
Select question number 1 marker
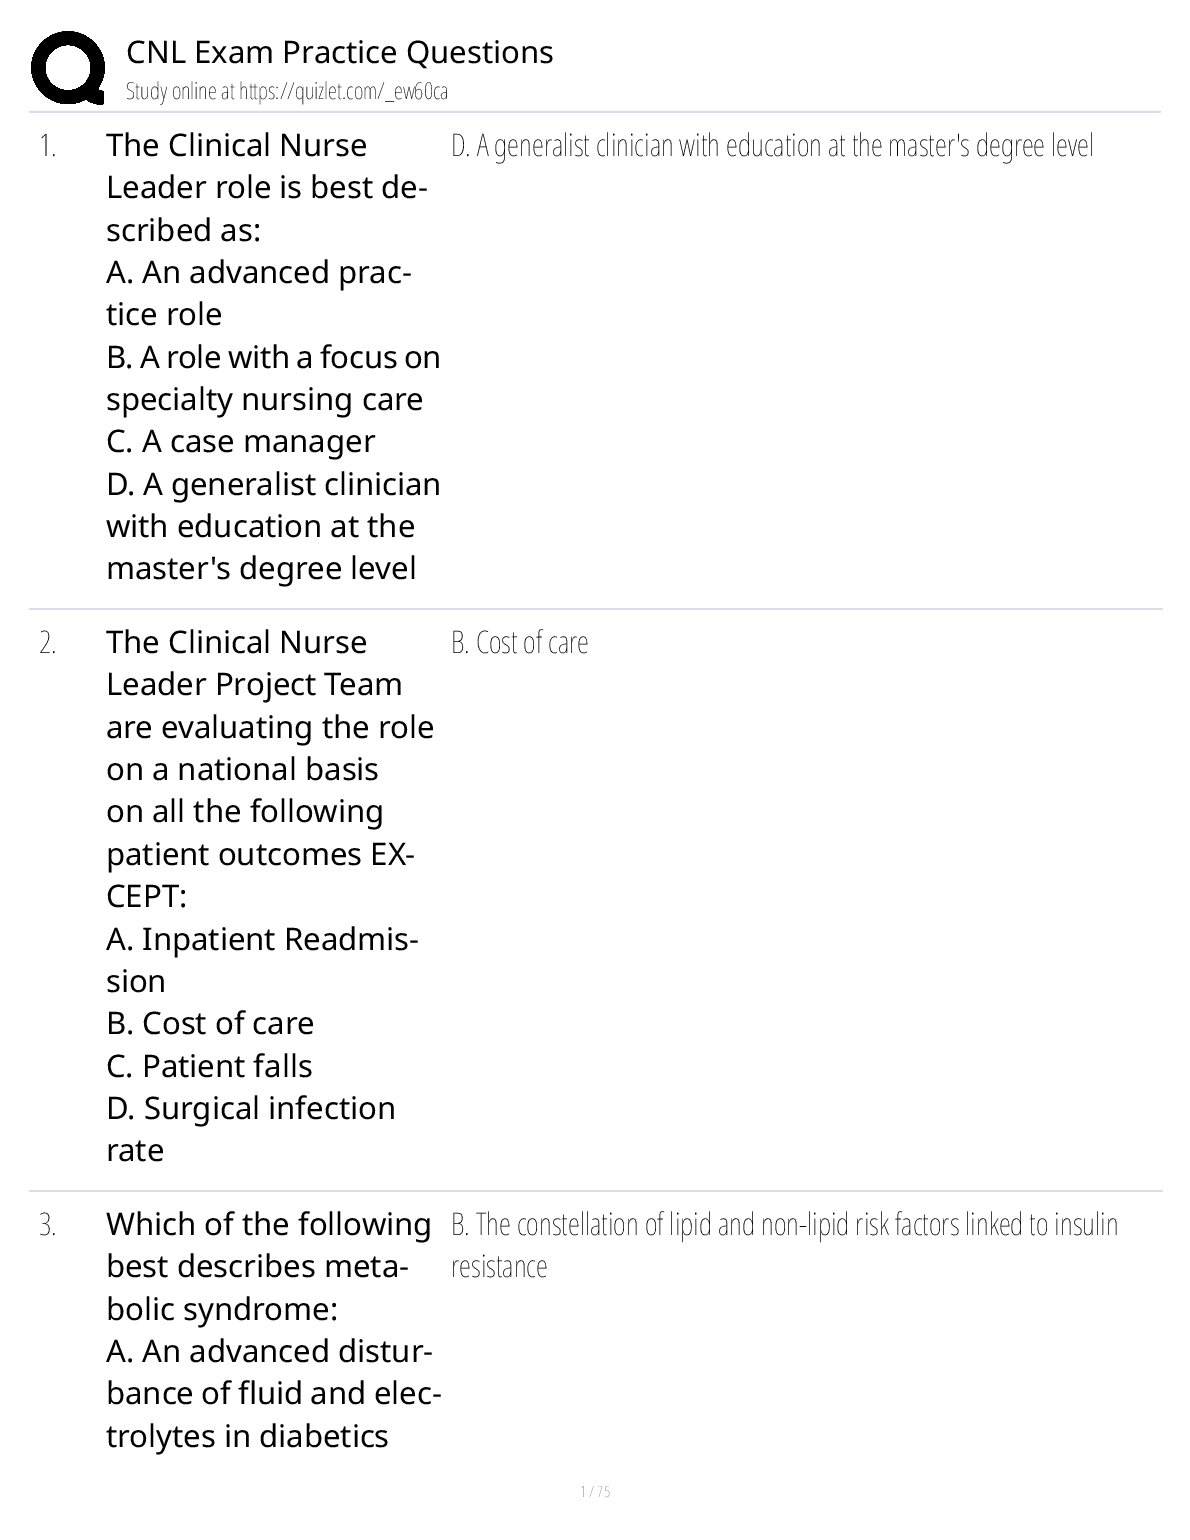pos(48,147)
